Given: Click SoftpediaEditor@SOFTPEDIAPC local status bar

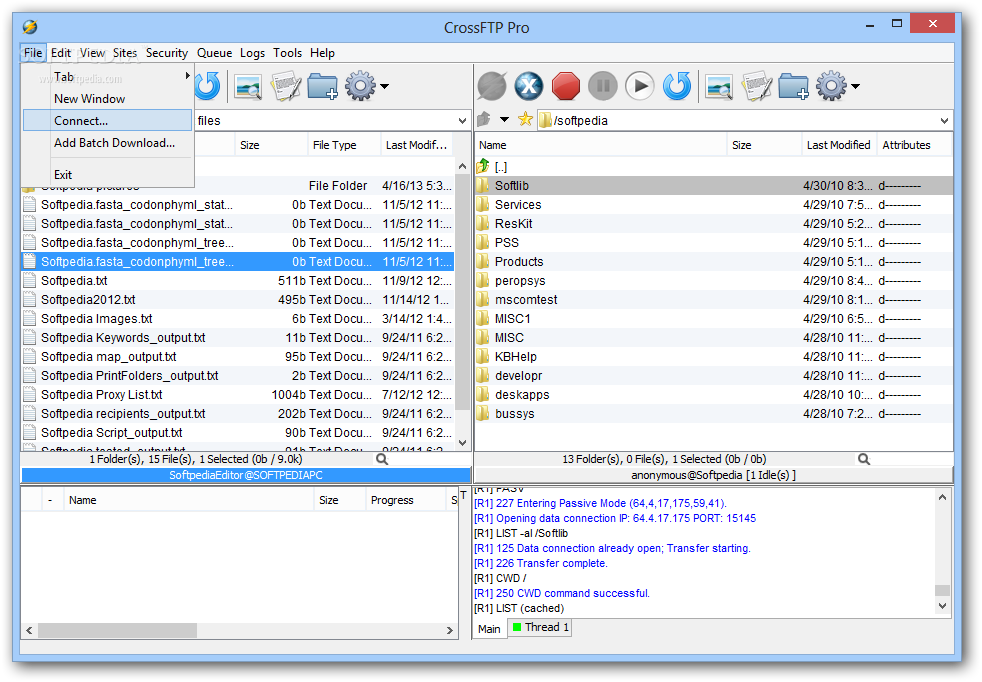Looking at the screenshot, I should (246, 475).
